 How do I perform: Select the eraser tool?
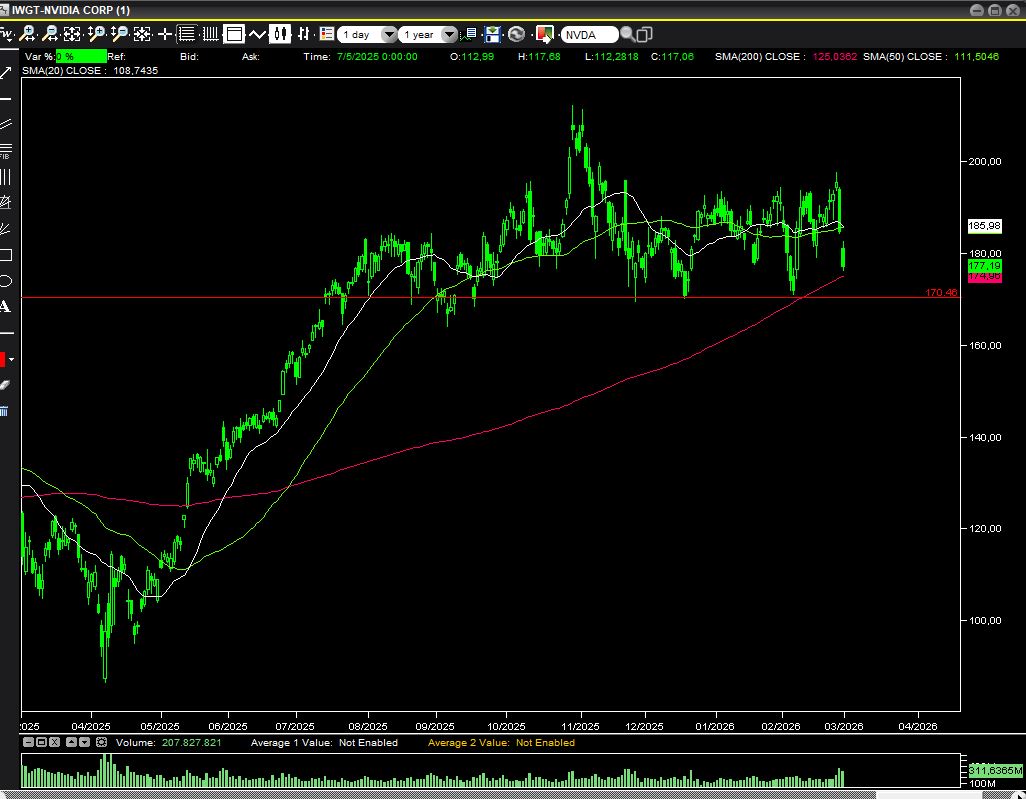click(x=5, y=384)
